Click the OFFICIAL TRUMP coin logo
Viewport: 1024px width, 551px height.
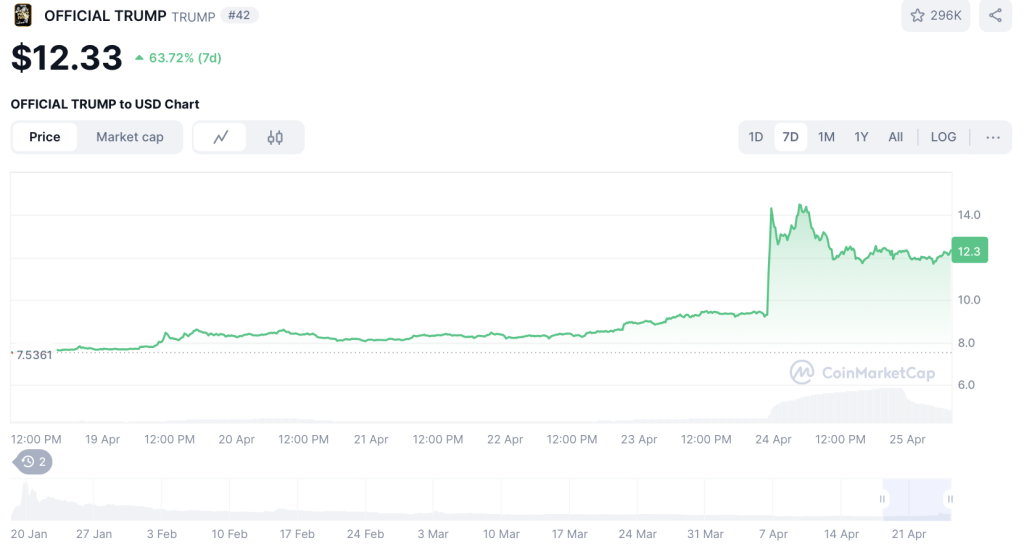coord(23,15)
